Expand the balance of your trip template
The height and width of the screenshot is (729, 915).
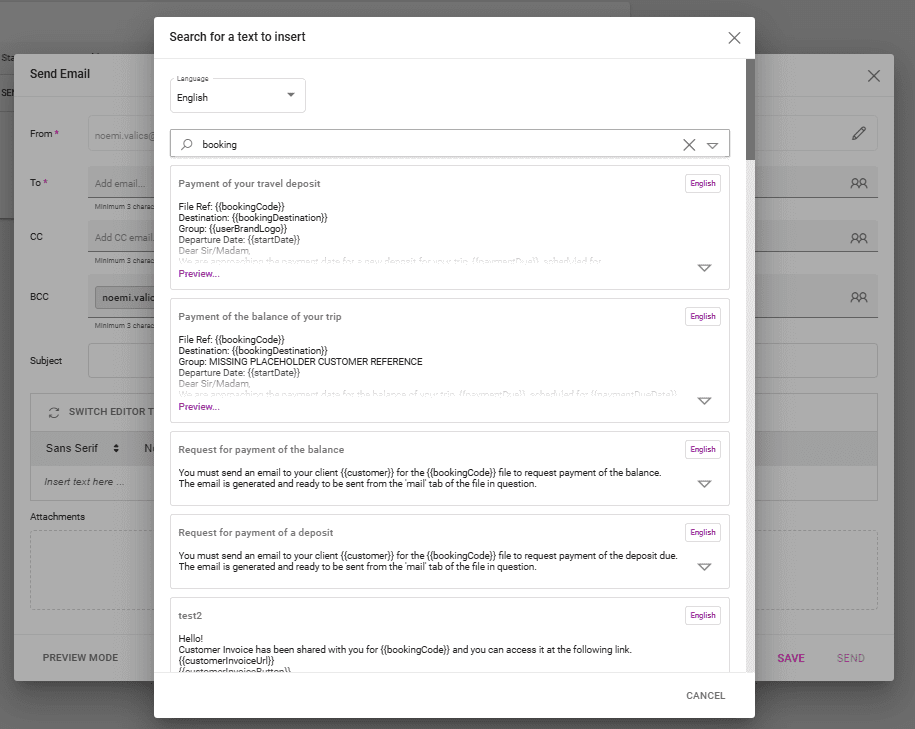click(x=704, y=401)
